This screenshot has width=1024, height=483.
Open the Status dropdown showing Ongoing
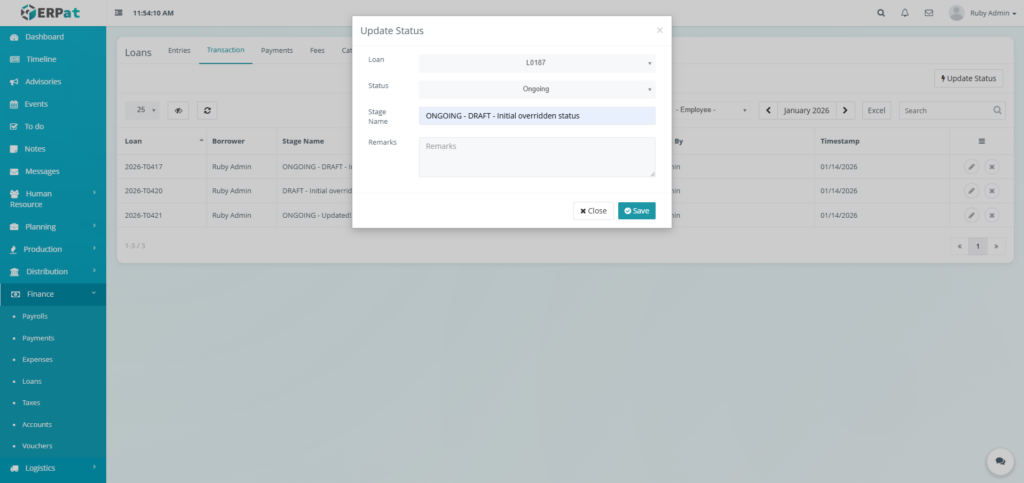point(537,89)
